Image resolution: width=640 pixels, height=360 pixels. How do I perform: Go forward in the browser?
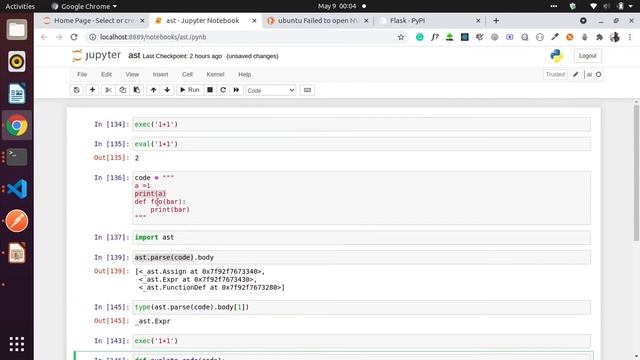pos(59,37)
